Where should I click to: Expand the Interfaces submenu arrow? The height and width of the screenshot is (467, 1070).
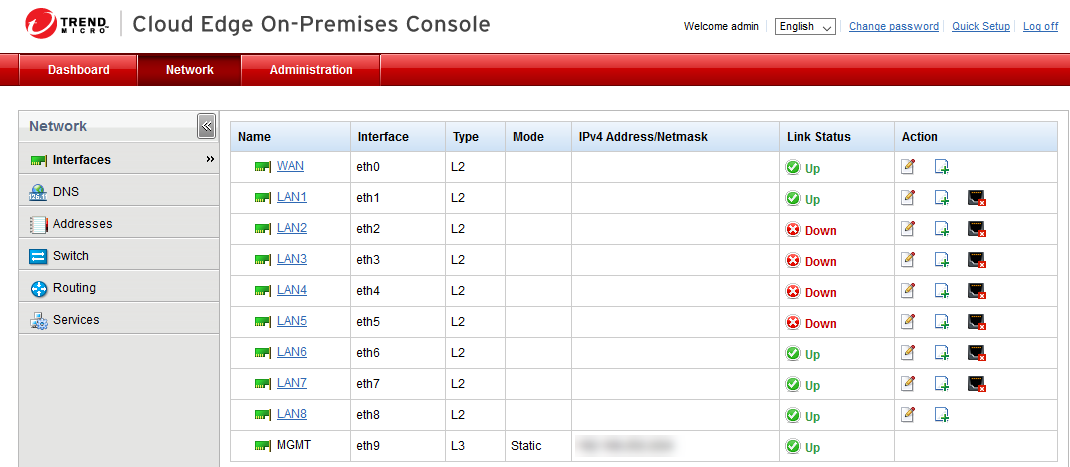click(x=210, y=159)
